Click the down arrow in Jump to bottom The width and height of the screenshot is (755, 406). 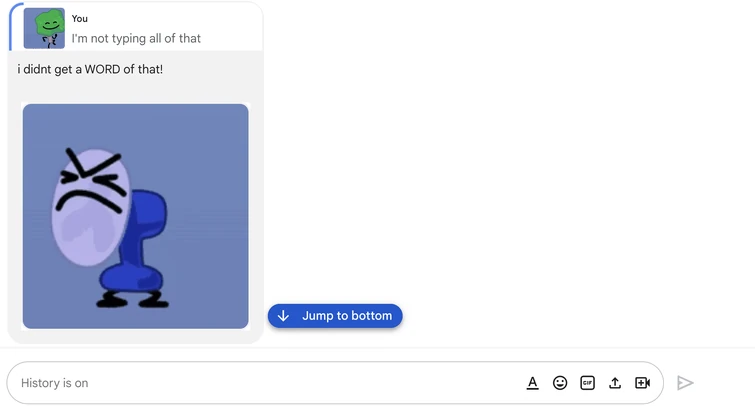[x=284, y=316]
